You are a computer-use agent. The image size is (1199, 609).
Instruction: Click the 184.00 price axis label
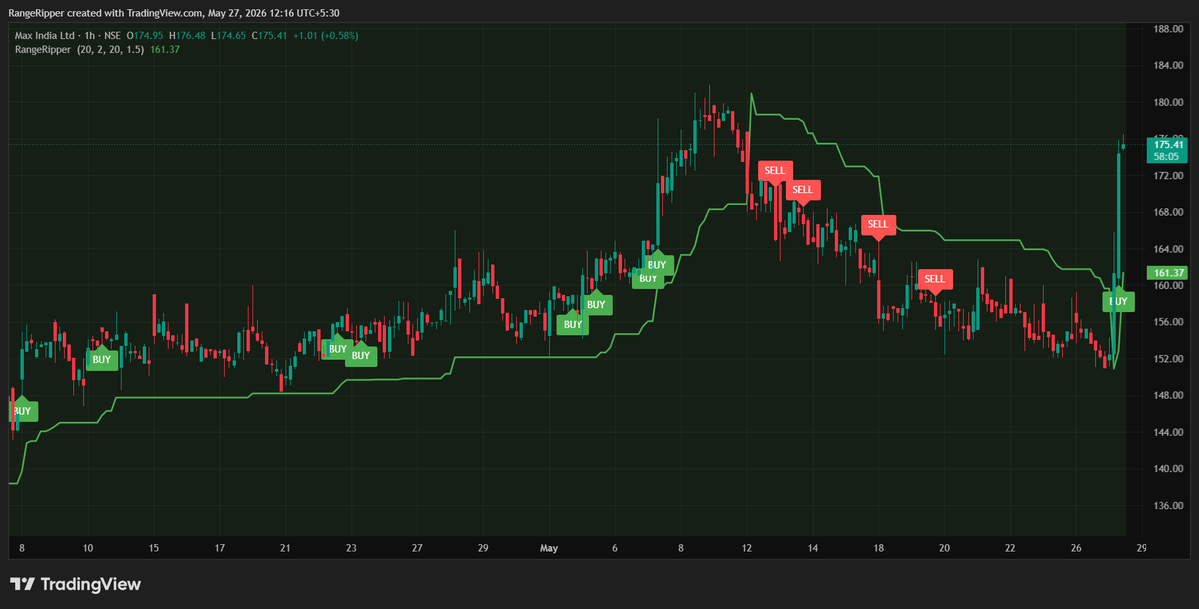click(x=1169, y=65)
